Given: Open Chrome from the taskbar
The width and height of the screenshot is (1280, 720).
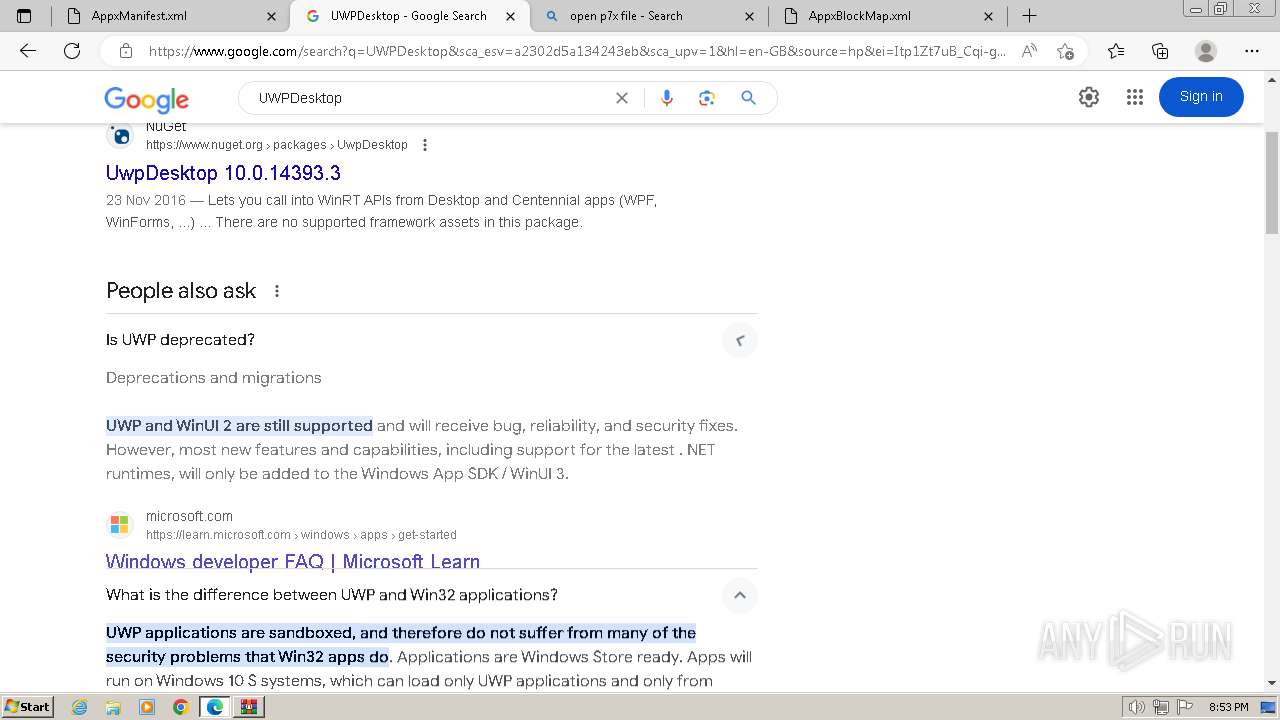Looking at the screenshot, I should click(x=181, y=707).
